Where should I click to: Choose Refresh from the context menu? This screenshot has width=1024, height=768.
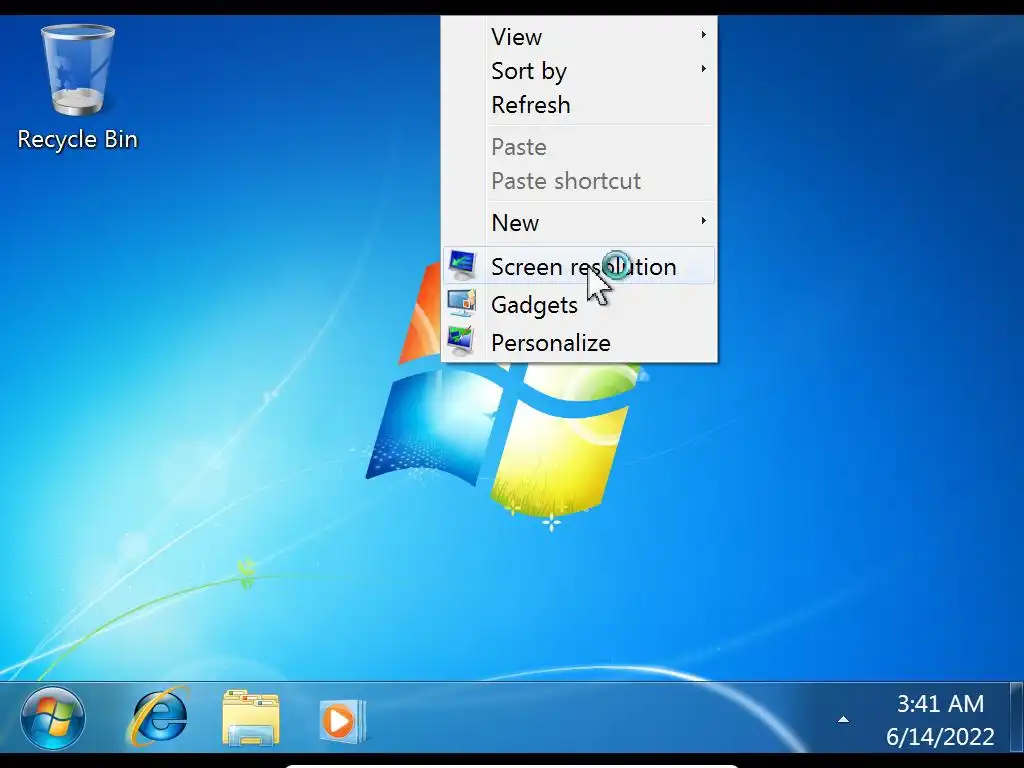coord(579,104)
